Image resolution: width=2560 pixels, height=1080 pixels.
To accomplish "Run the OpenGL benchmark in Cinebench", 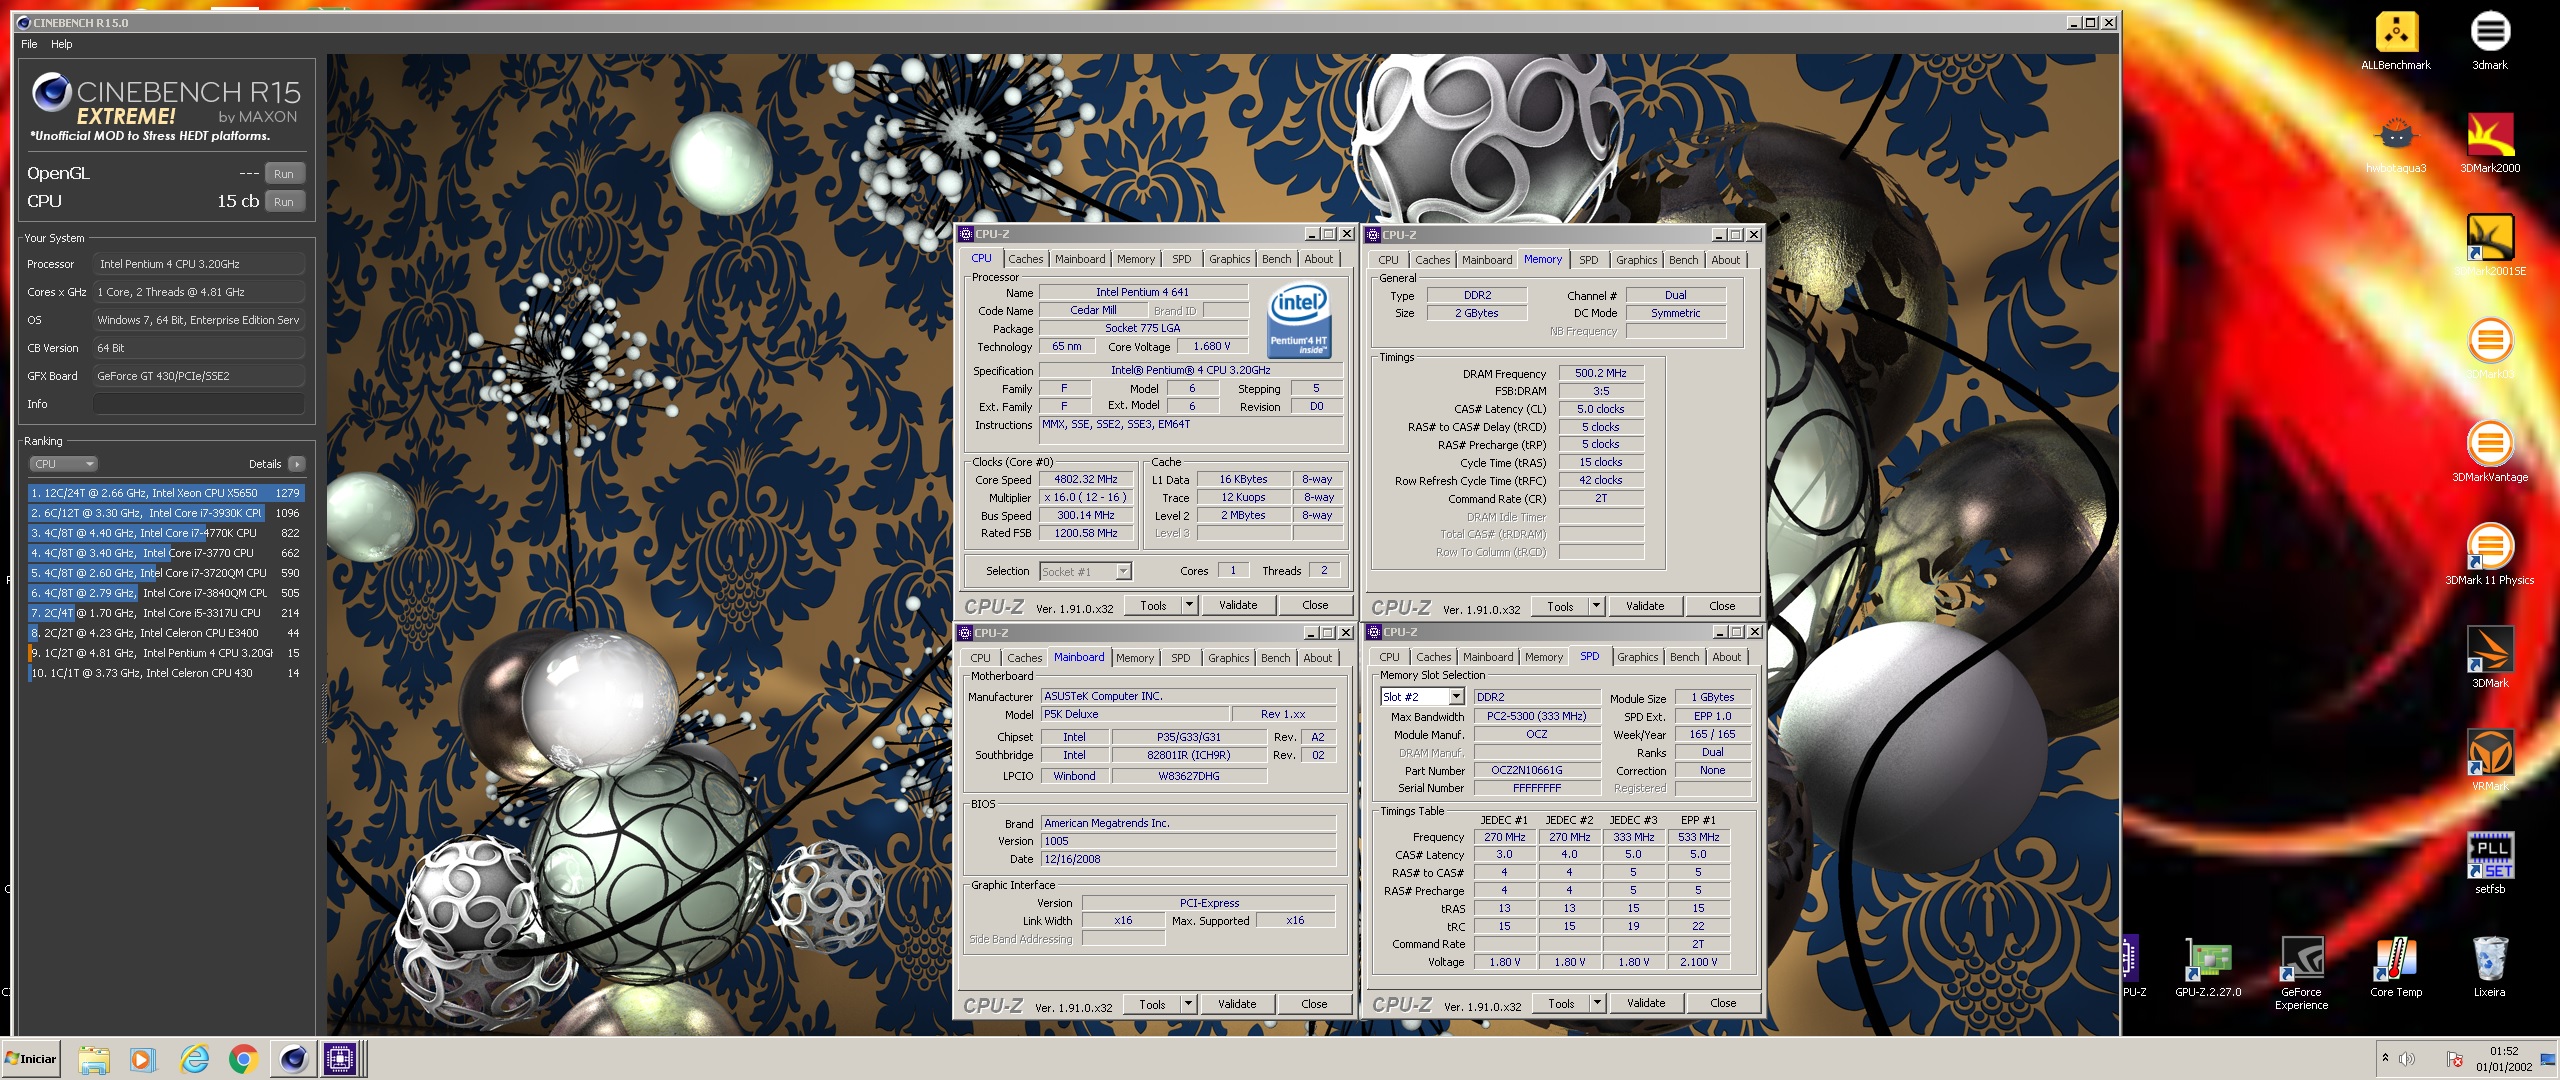I will pyautogui.click(x=284, y=174).
